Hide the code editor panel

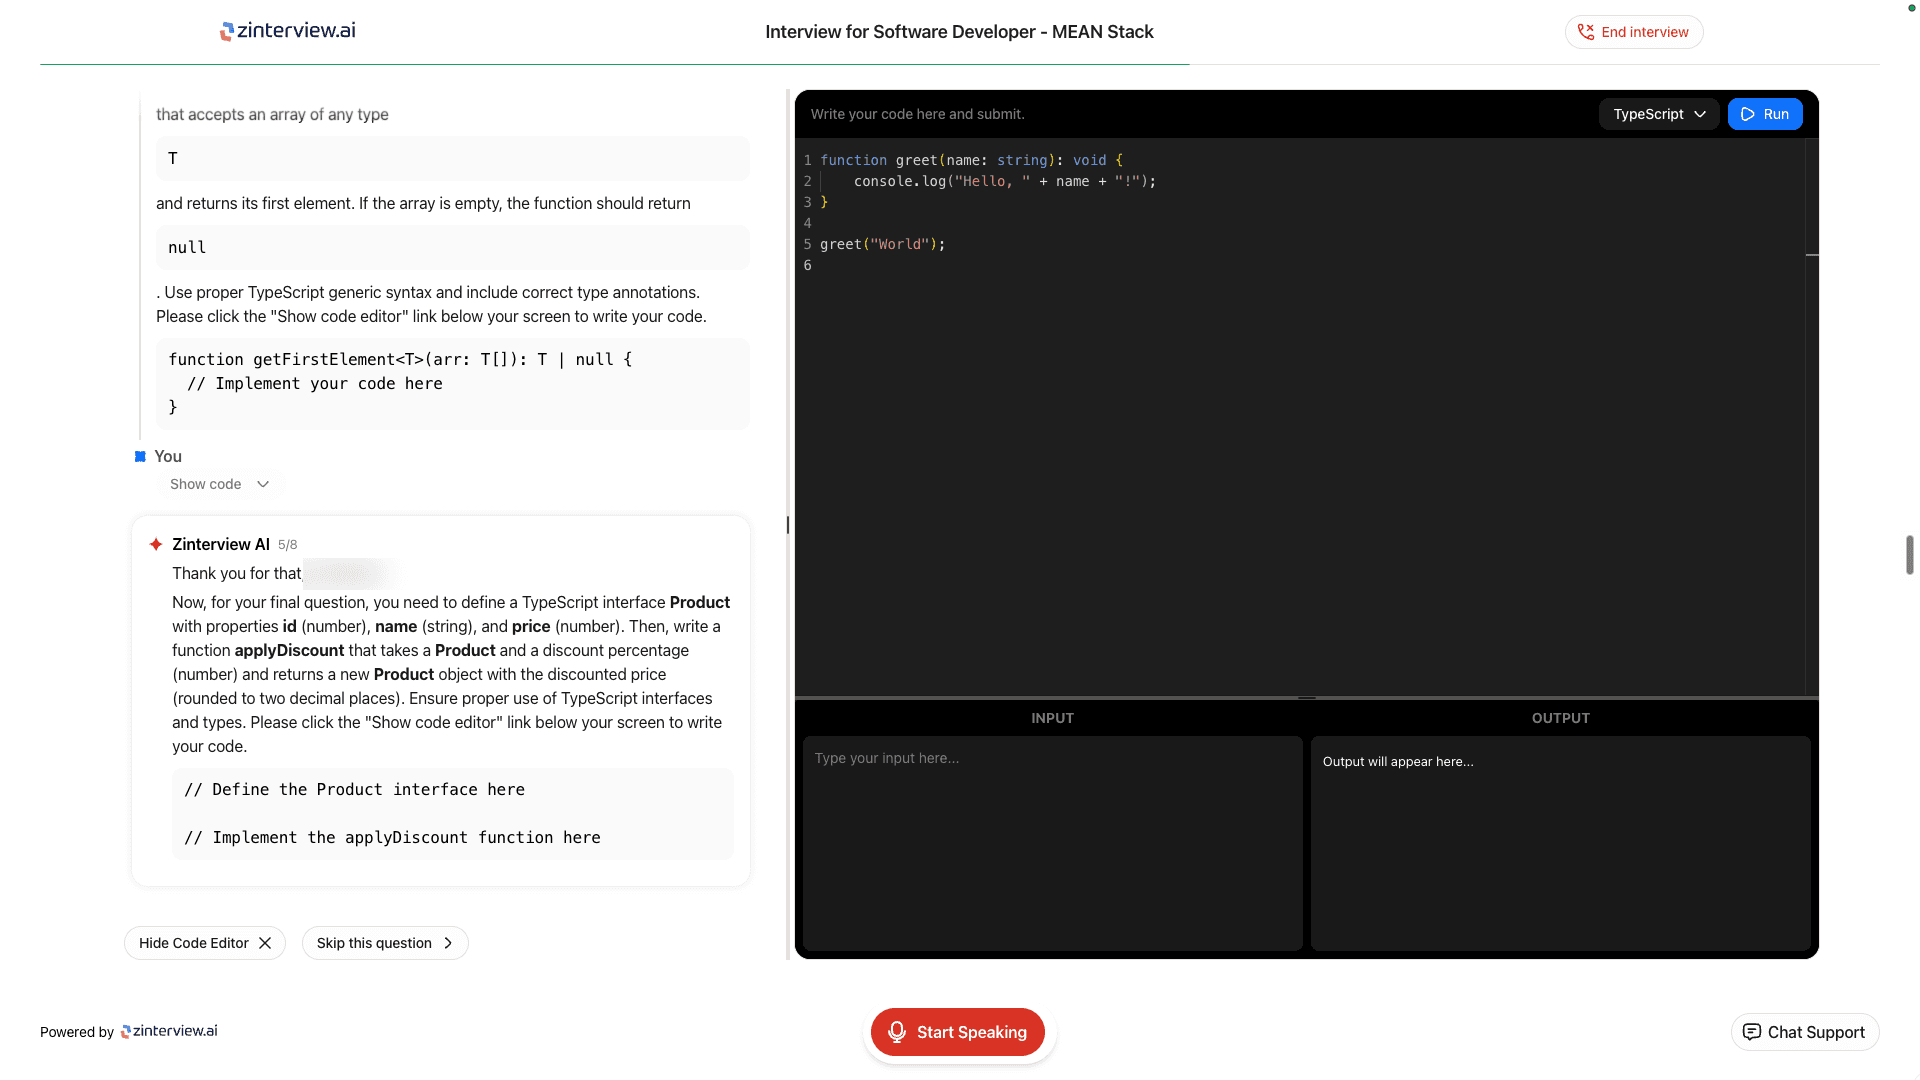[x=205, y=943]
